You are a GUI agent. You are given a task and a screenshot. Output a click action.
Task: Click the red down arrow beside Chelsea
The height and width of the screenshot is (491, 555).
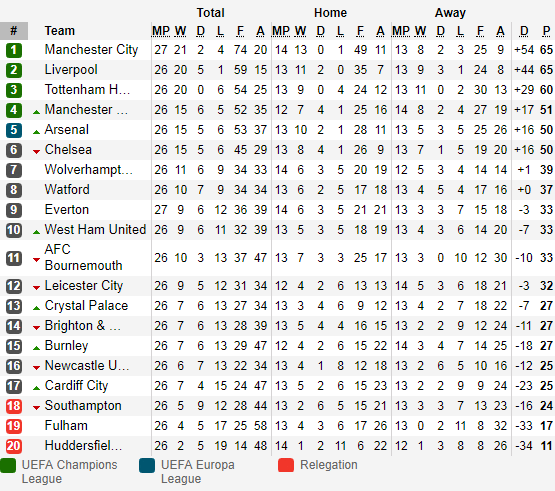(36, 152)
